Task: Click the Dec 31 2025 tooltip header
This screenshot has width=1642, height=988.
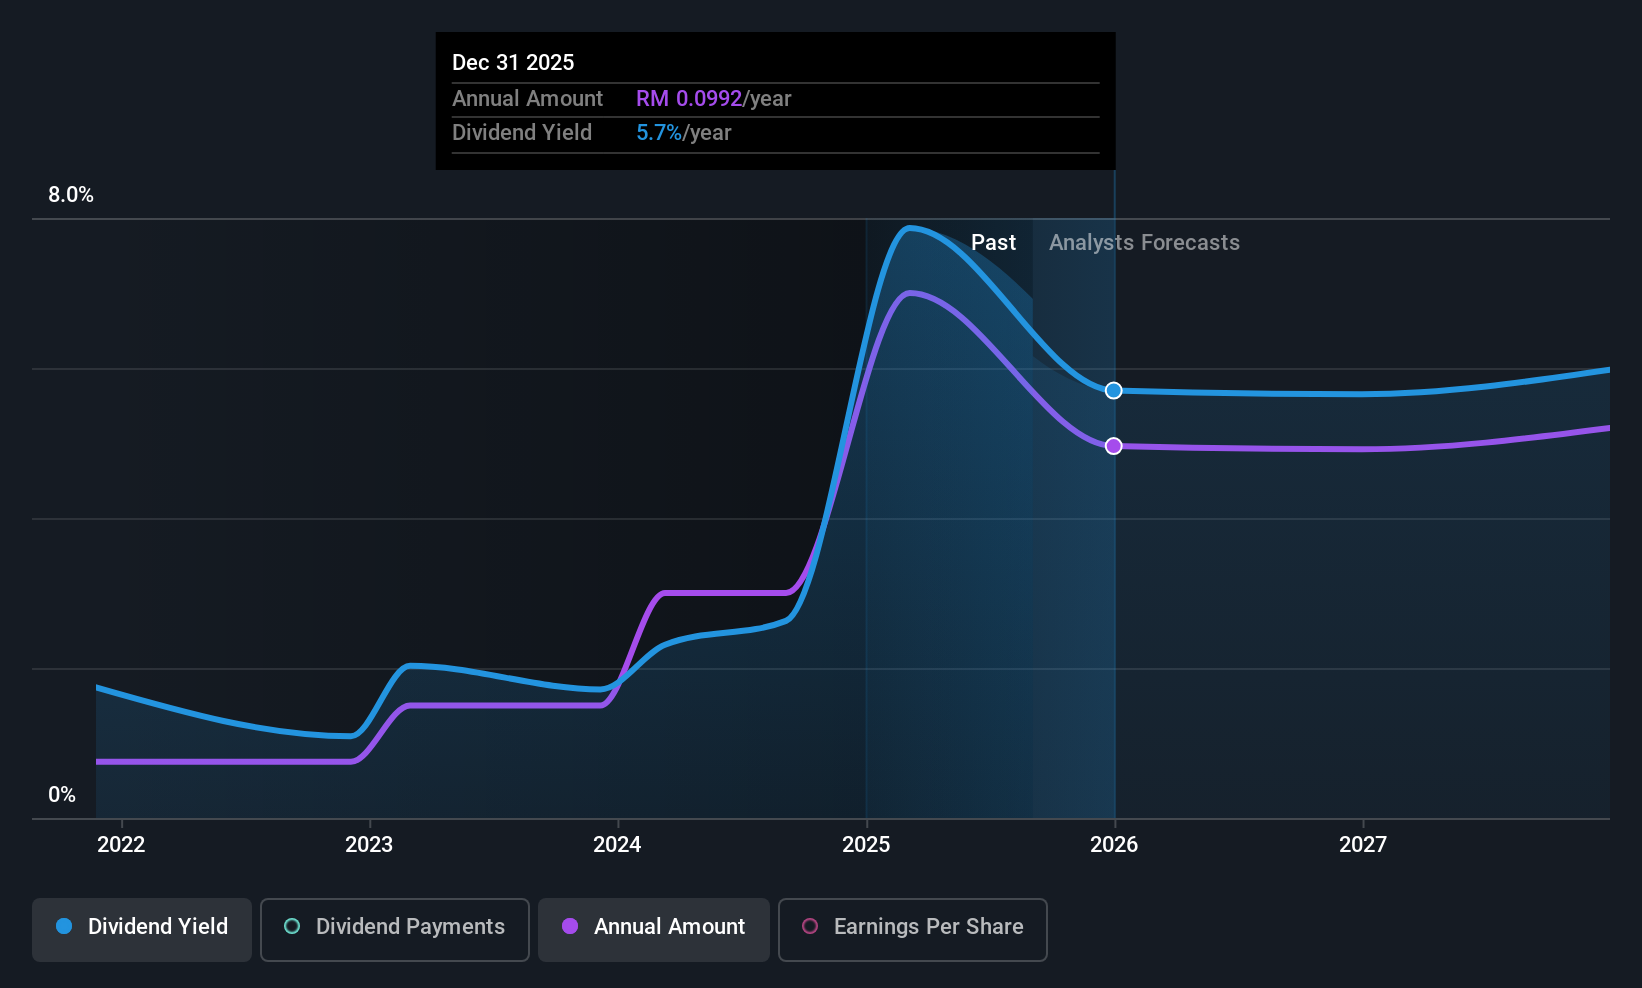Action: pyautogui.click(x=513, y=63)
